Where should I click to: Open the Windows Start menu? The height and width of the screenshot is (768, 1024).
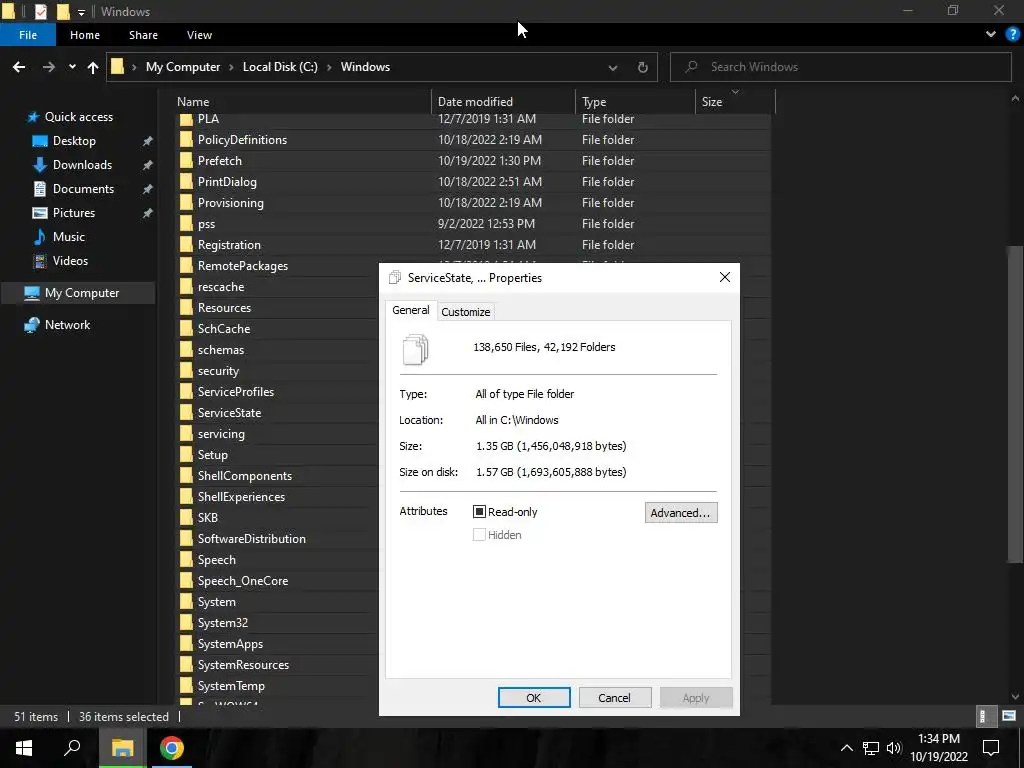[x=24, y=748]
